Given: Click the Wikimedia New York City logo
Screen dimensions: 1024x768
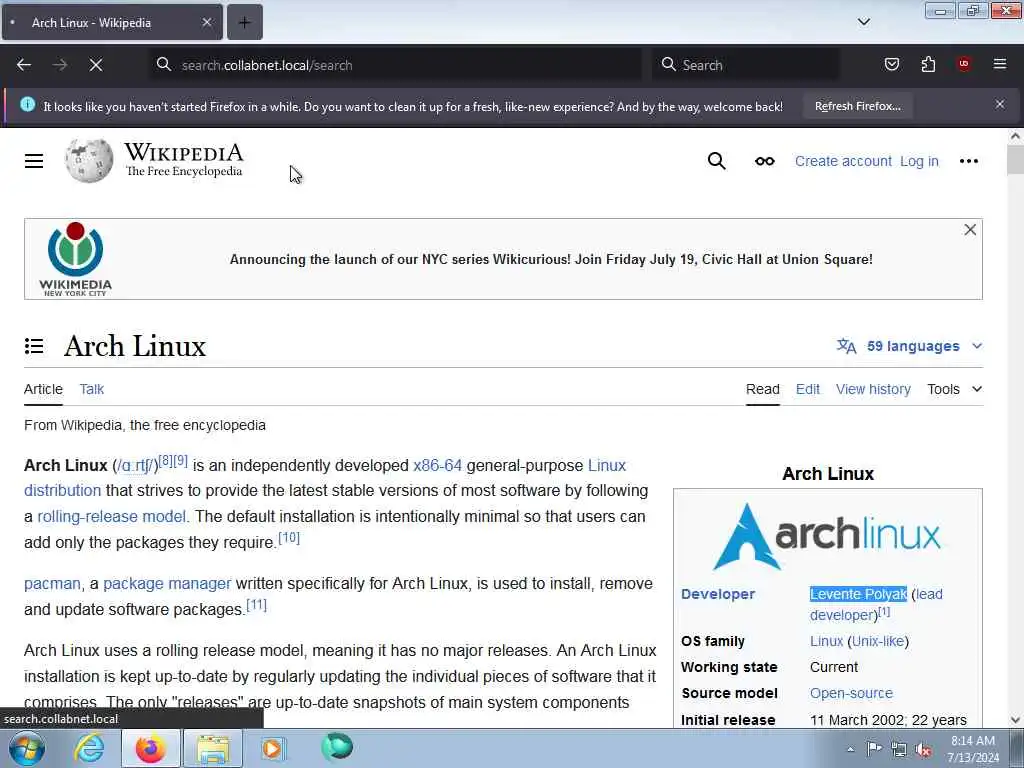Looking at the screenshot, I should (x=75, y=259).
